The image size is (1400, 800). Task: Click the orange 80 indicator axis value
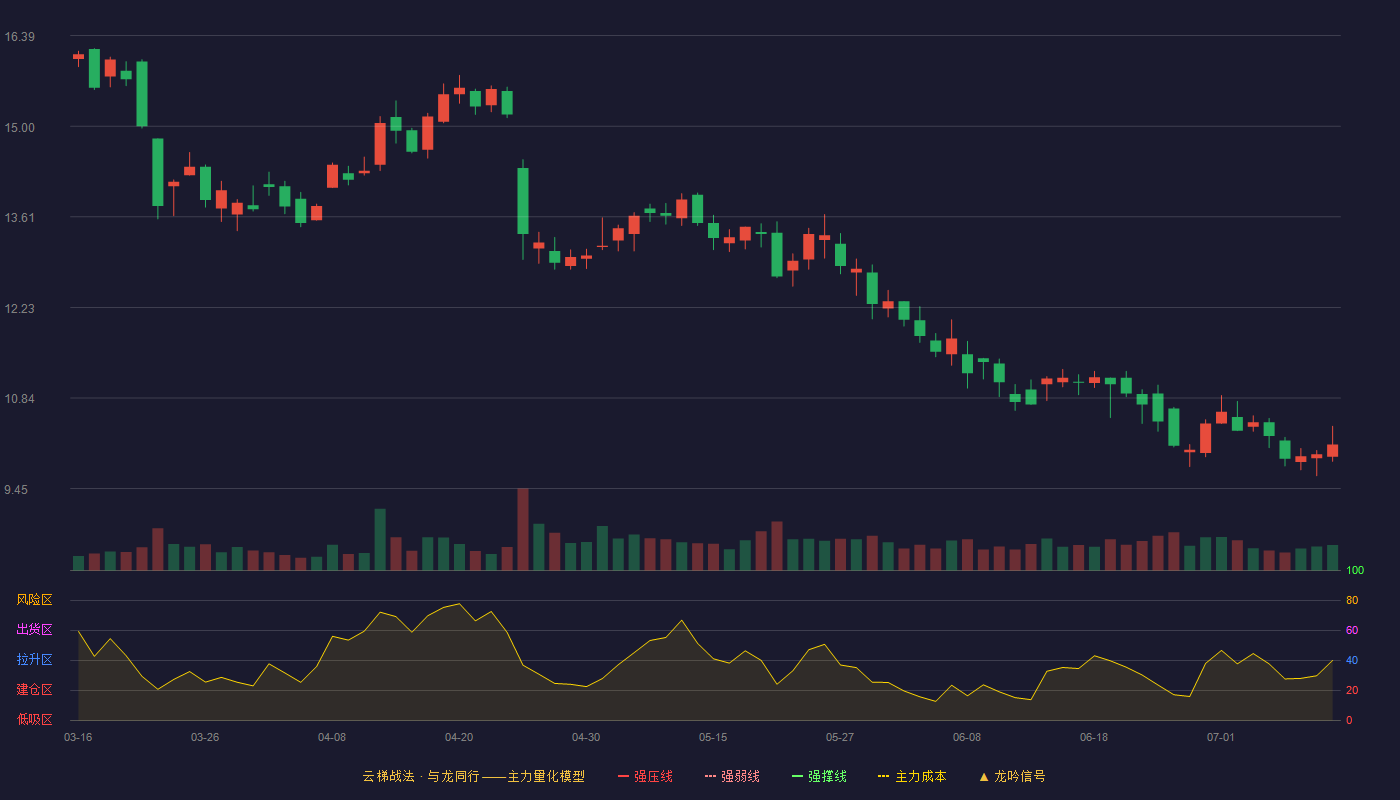pyautogui.click(x=1352, y=600)
